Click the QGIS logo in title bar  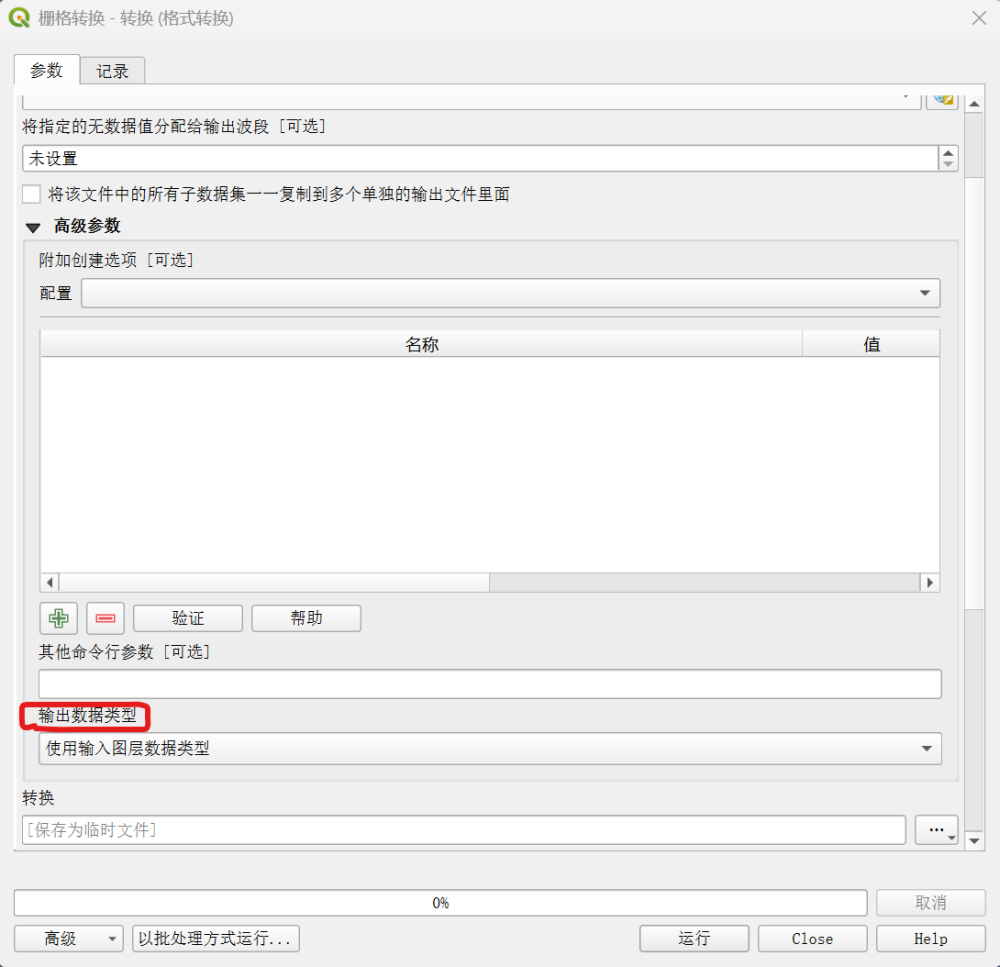pyautogui.click(x=18, y=18)
